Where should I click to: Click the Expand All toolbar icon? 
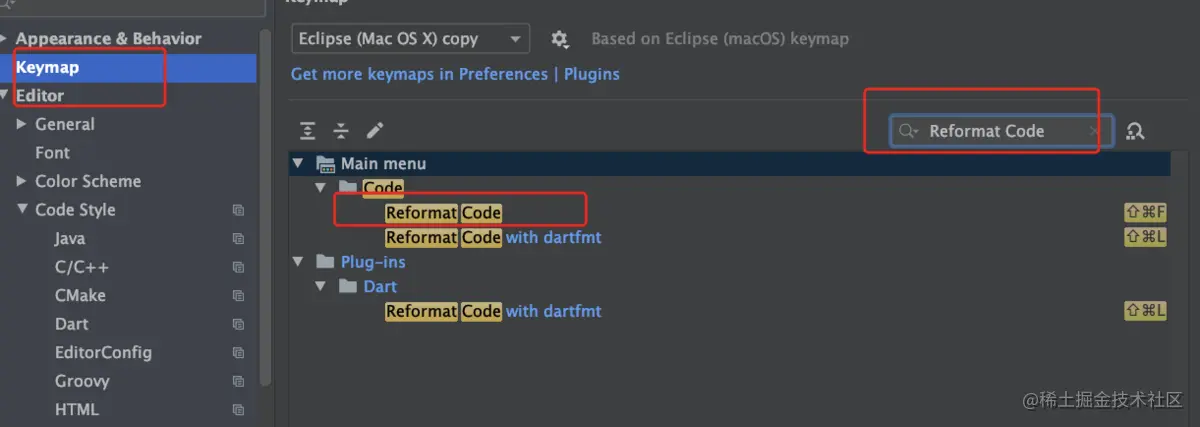click(308, 131)
